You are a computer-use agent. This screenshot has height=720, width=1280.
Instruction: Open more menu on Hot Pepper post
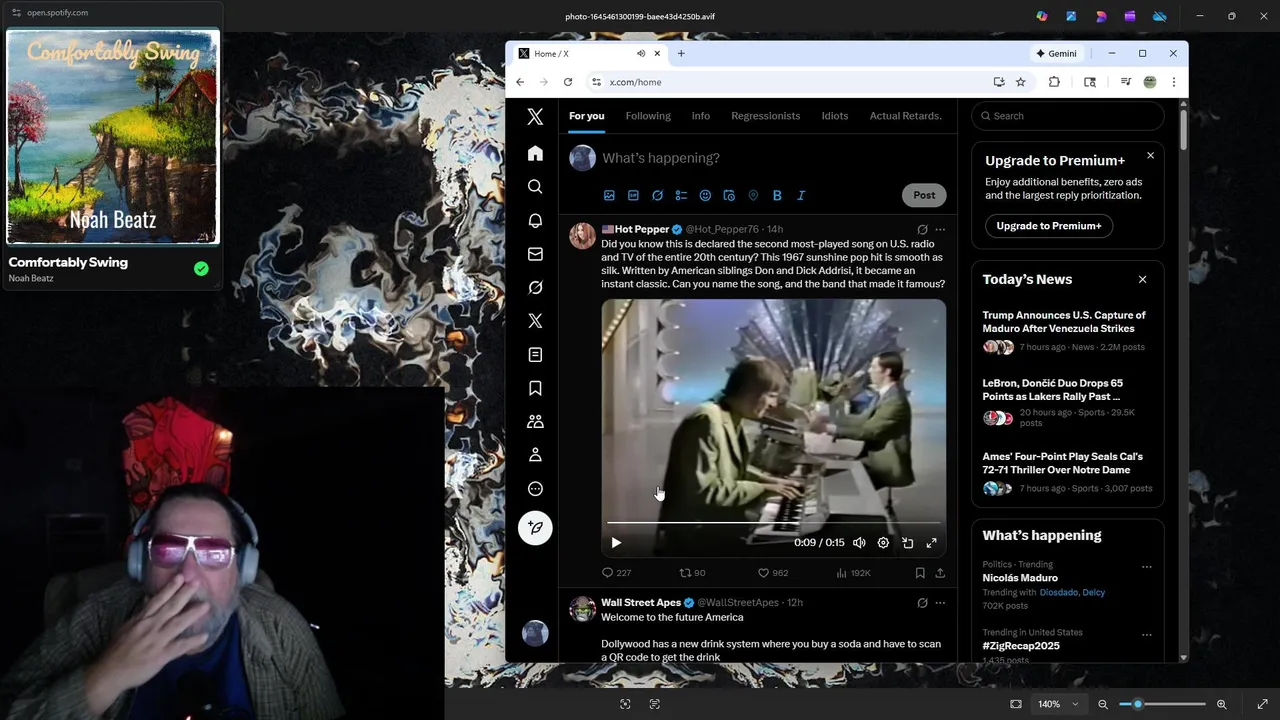click(940, 230)
